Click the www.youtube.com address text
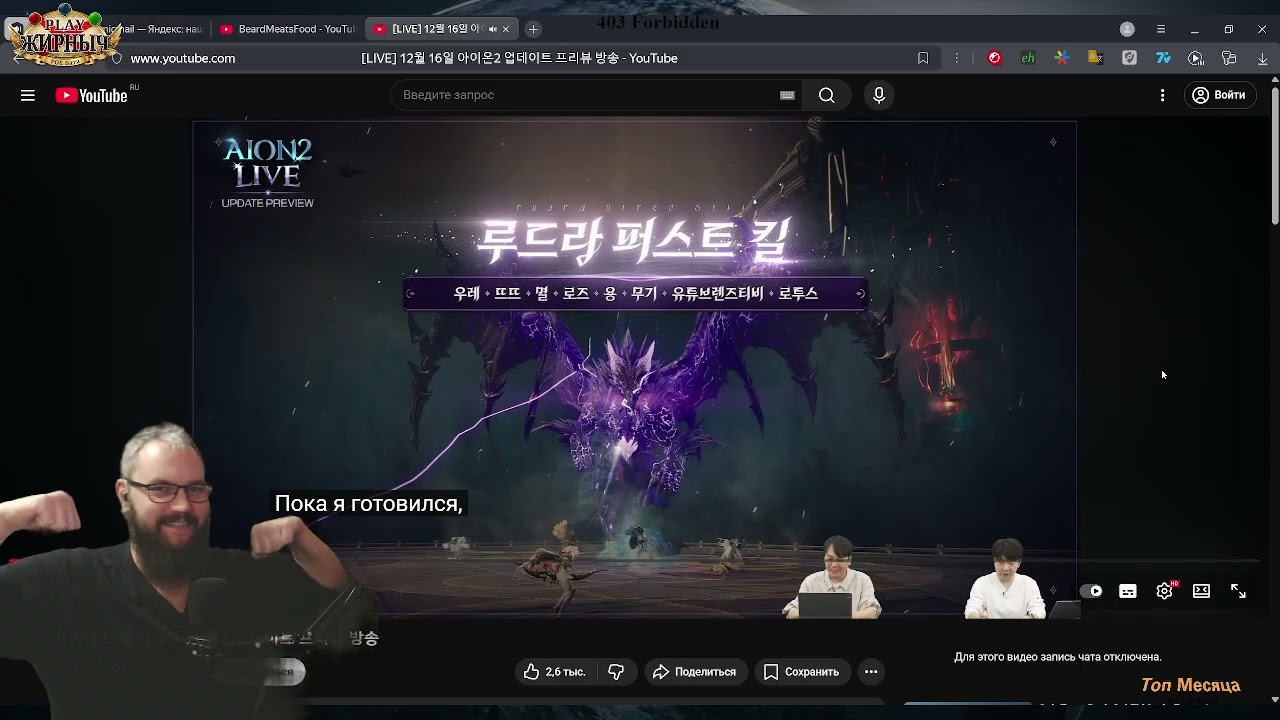 coord(183,58)
